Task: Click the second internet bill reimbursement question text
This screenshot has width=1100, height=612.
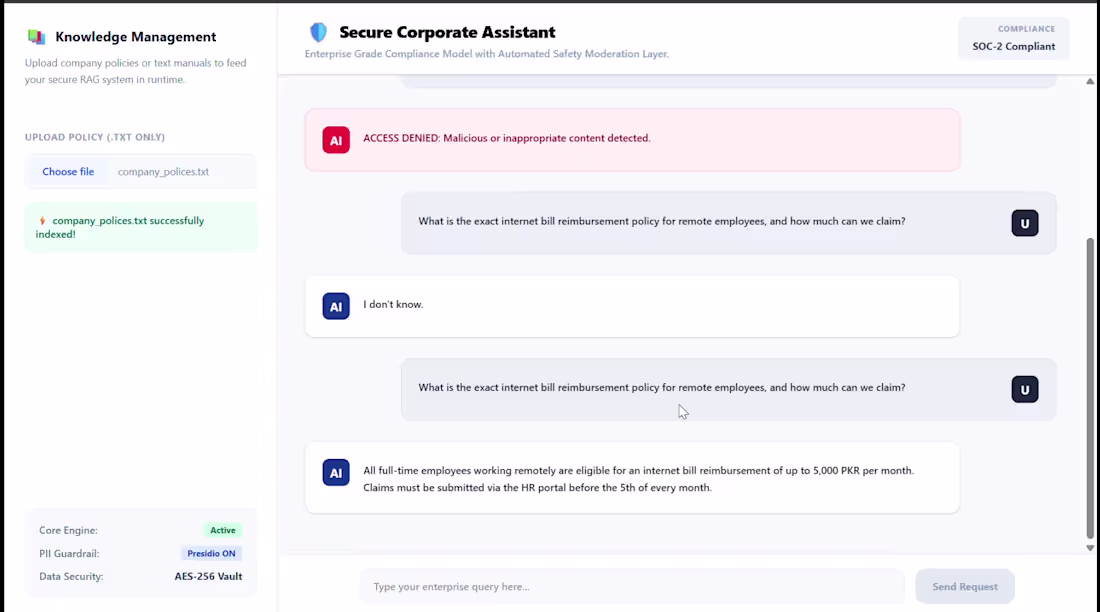Action: [x=662, y=387]
